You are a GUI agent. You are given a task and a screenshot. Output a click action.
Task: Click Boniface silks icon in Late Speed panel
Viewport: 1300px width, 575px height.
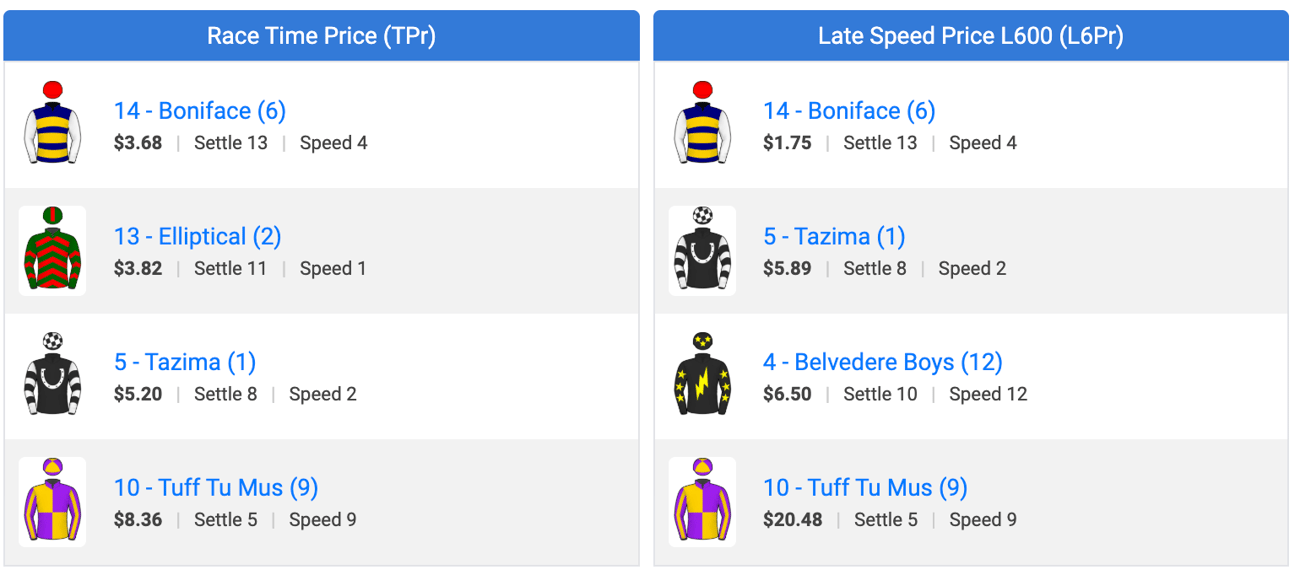(702, 124)
